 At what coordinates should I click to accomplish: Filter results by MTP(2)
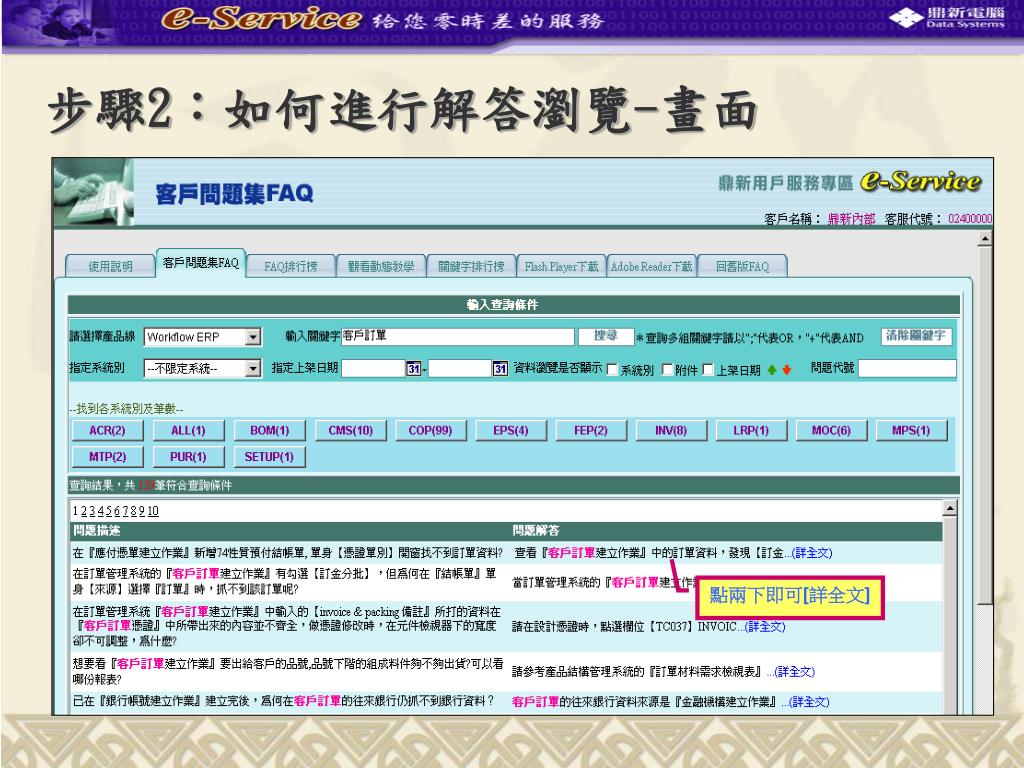click(x=107, y=456)
